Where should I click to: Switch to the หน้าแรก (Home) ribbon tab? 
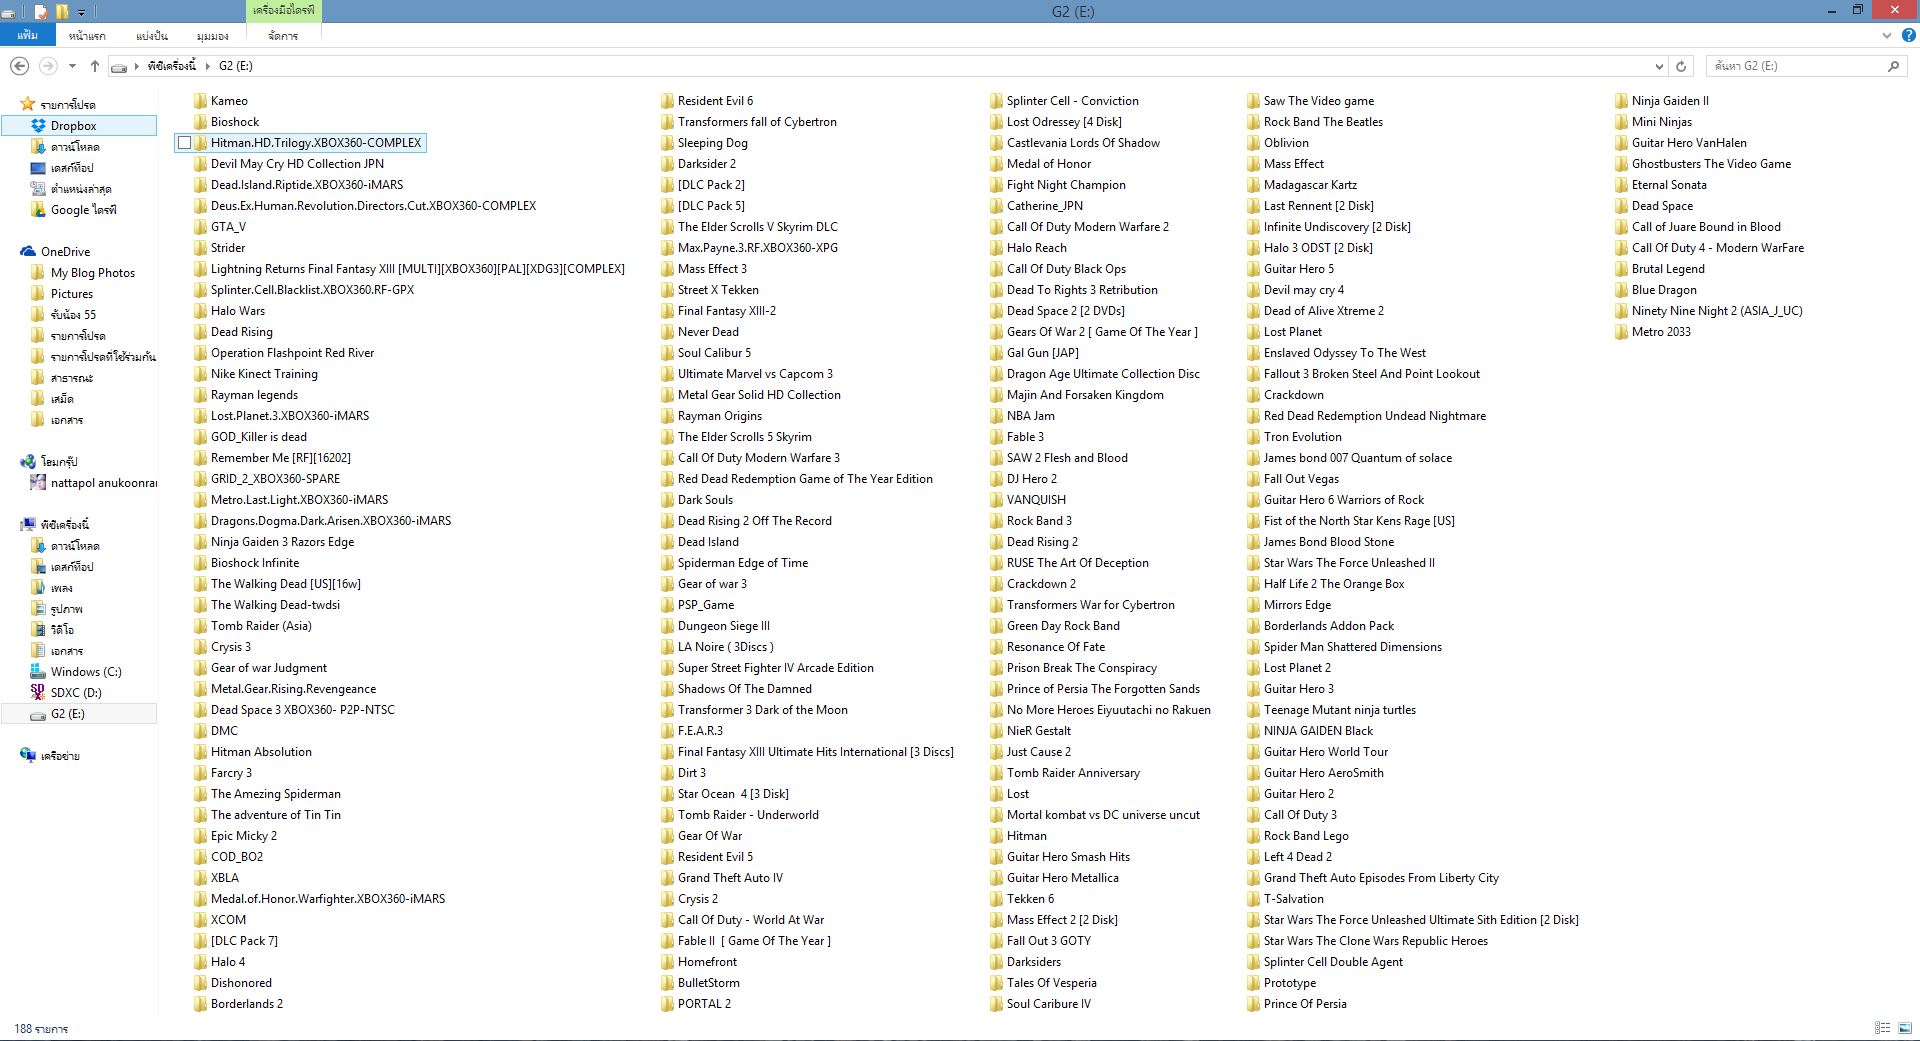(87, 35)
